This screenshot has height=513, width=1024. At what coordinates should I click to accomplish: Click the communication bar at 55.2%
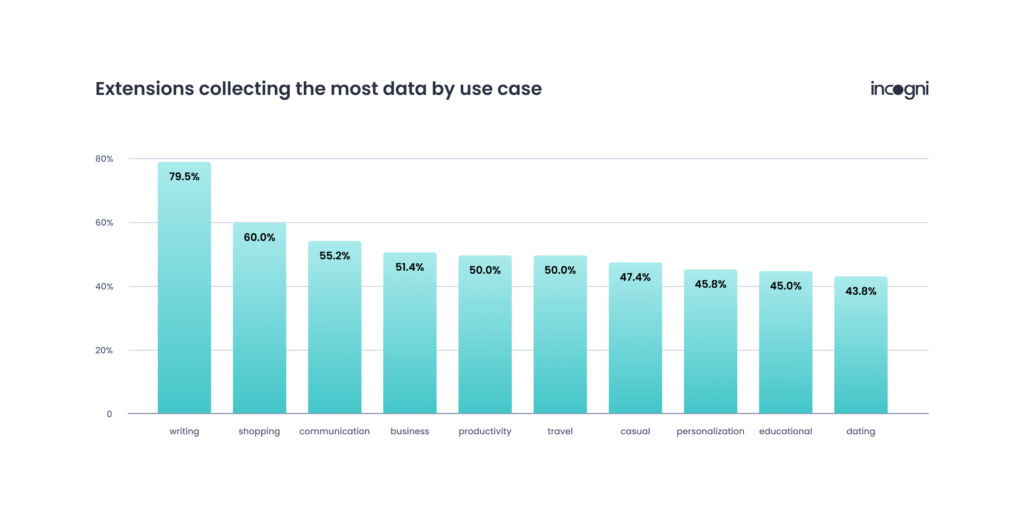(334, 328)
